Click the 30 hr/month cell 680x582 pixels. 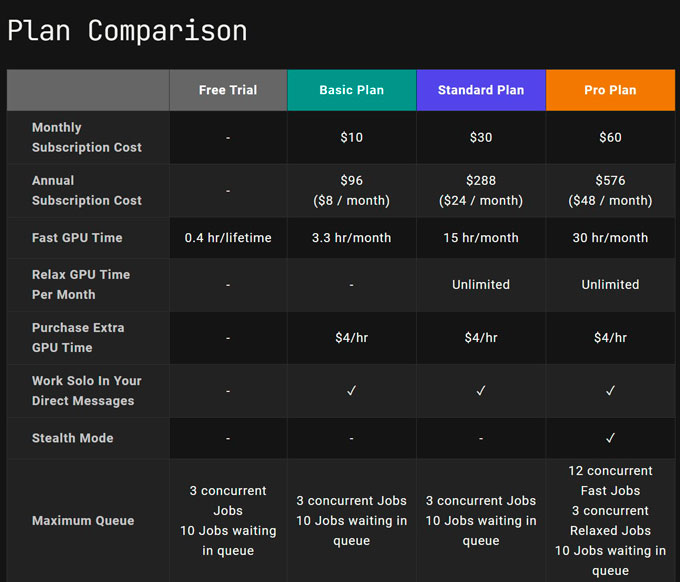(x=610, y=238)
